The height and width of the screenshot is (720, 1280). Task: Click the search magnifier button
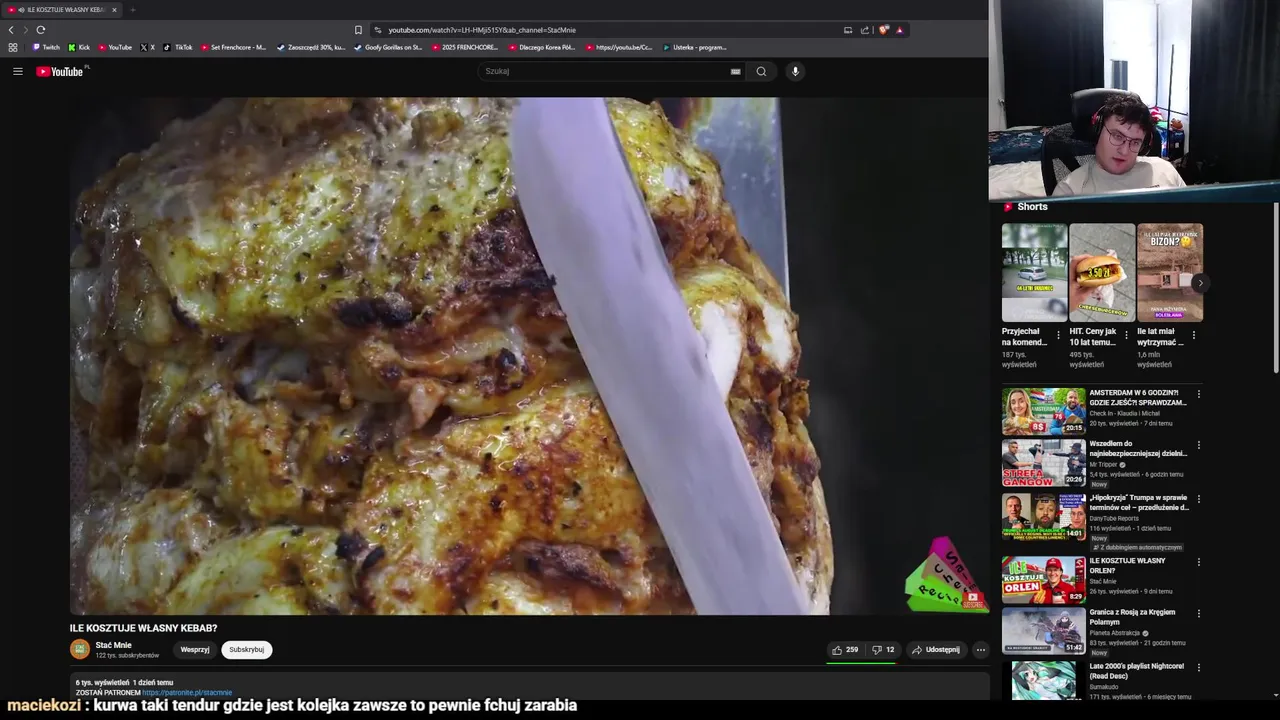pyautogui.click(x=761, y=71)
